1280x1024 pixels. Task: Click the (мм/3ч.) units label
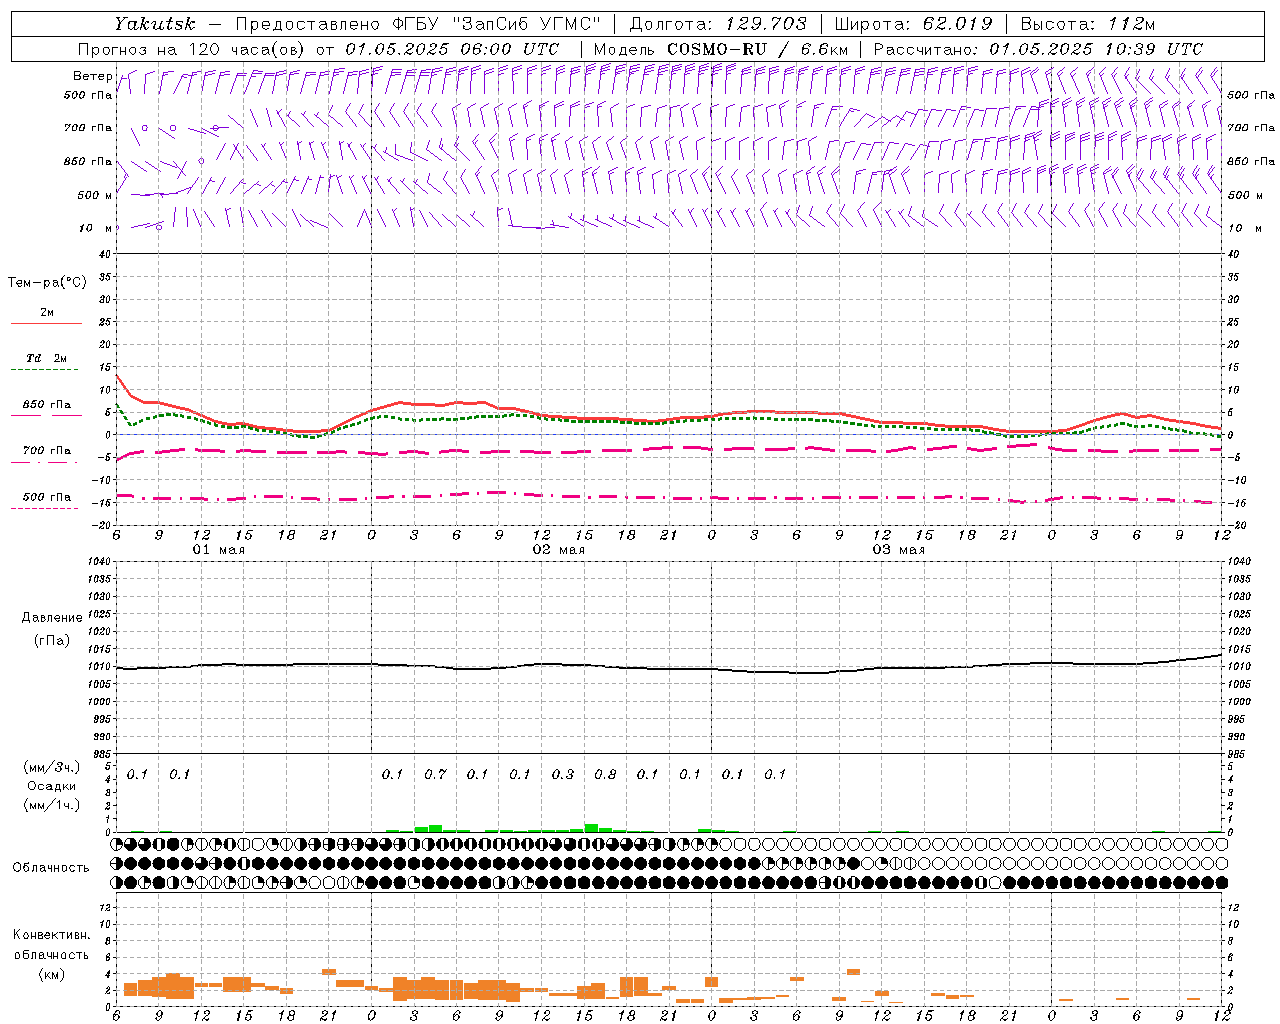(x=52, y=767)
